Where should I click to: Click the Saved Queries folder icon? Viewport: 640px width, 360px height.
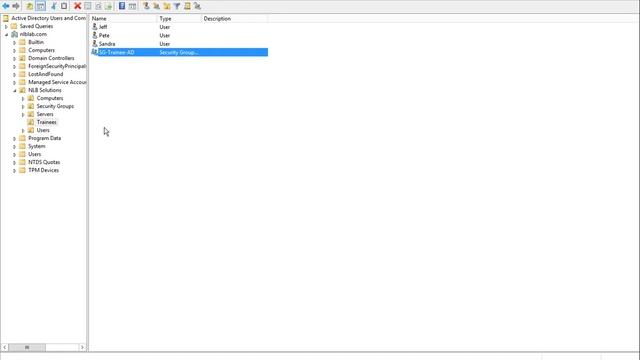click(x=14, y=26)
